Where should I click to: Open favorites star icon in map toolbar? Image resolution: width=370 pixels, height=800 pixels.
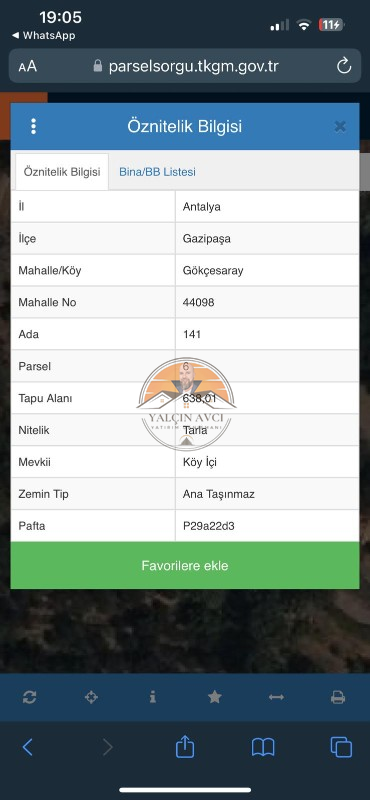point(214,697)
